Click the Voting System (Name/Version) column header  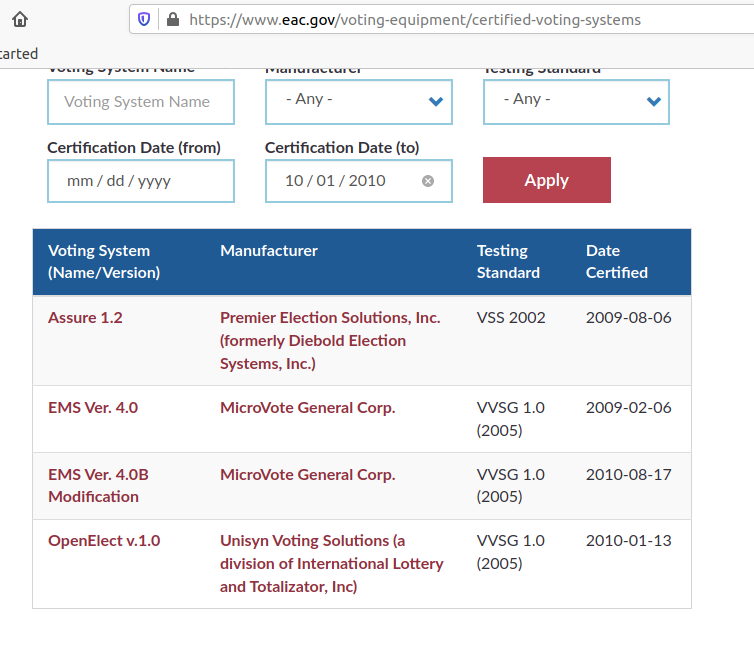click(104, 262)
